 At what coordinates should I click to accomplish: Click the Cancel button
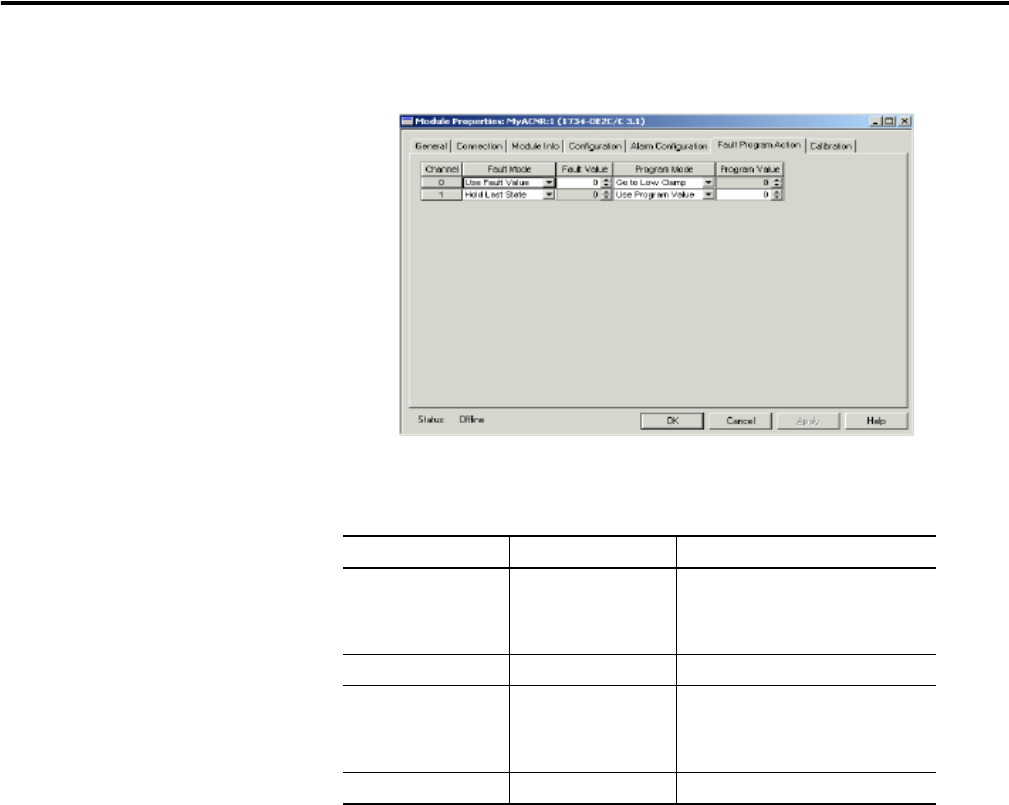click(x=740, y=421)
